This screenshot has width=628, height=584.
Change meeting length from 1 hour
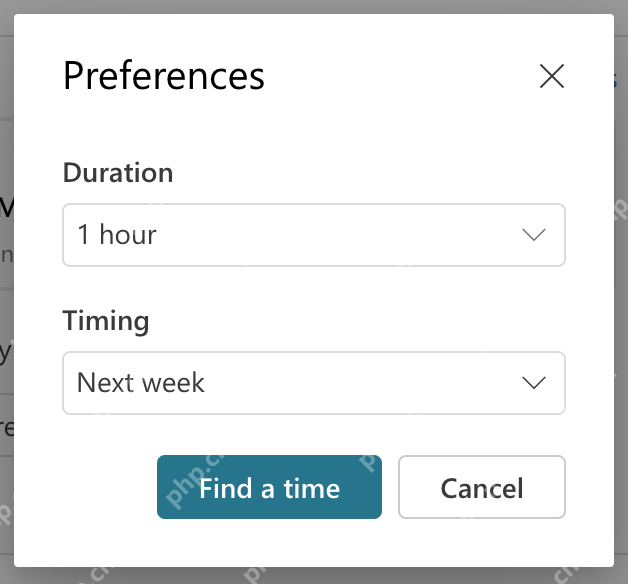click(x=314, y=235)
